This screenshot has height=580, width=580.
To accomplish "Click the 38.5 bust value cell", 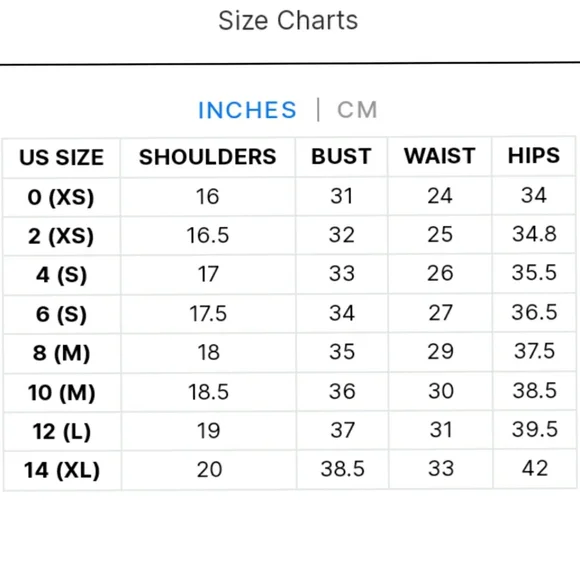I will 343,469.
